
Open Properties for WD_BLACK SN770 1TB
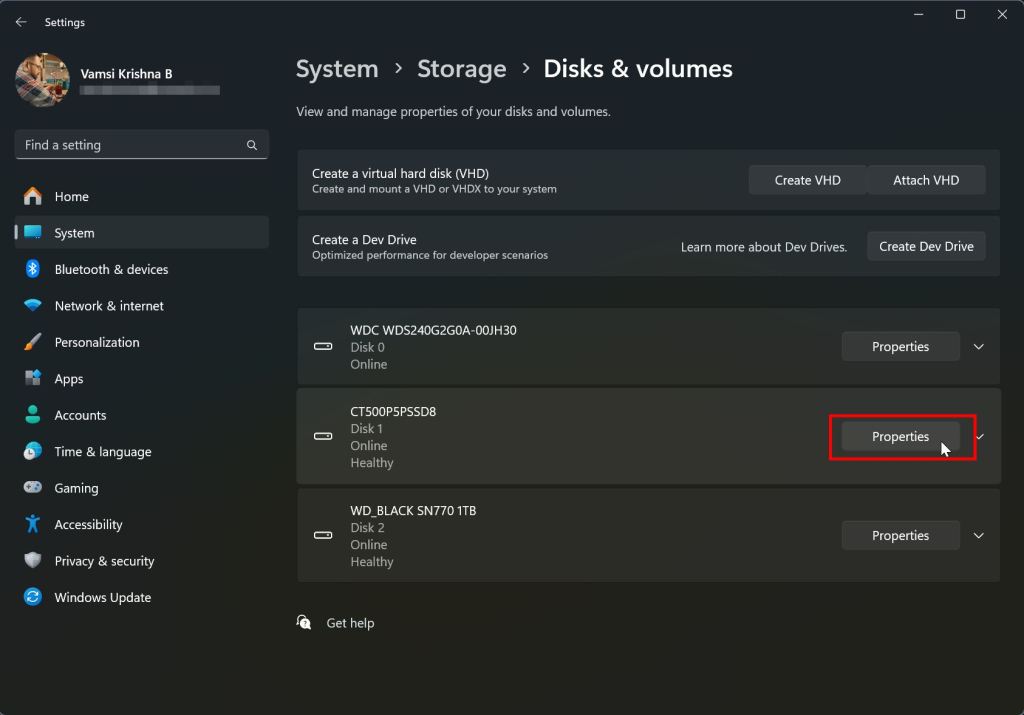[x=901, y=535]
